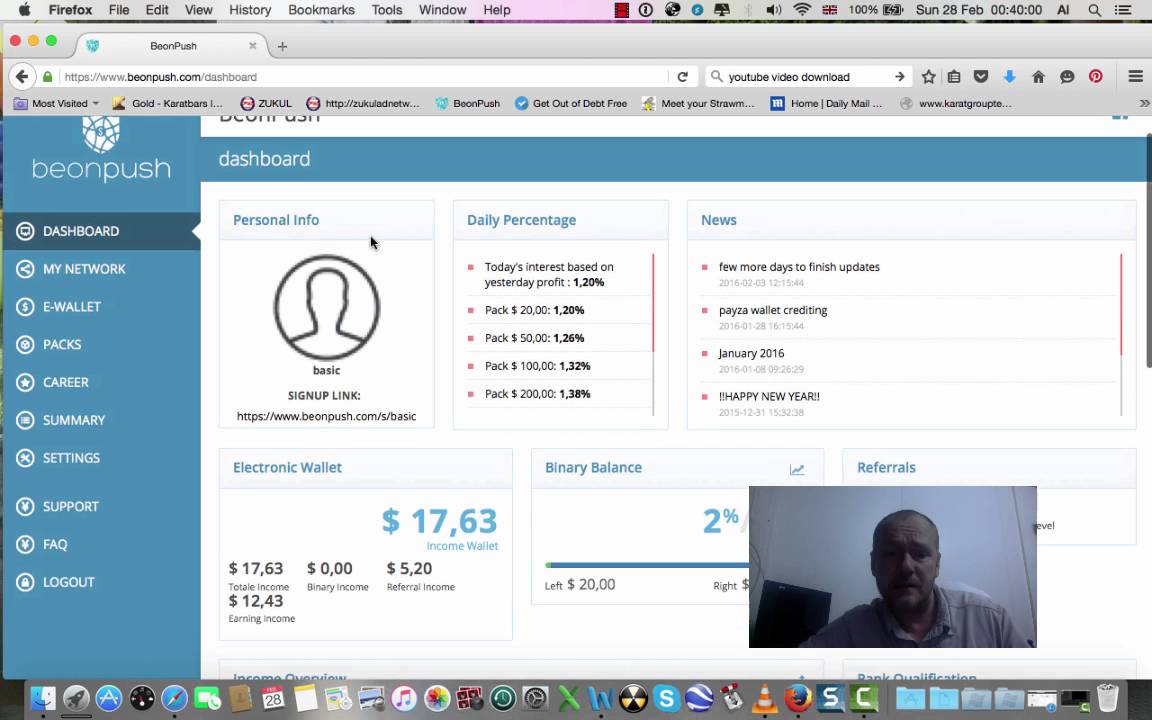This screenshot has height=720, width=1152.
Task: Open Safari from the Dock
Action: [x=174, y=698]
